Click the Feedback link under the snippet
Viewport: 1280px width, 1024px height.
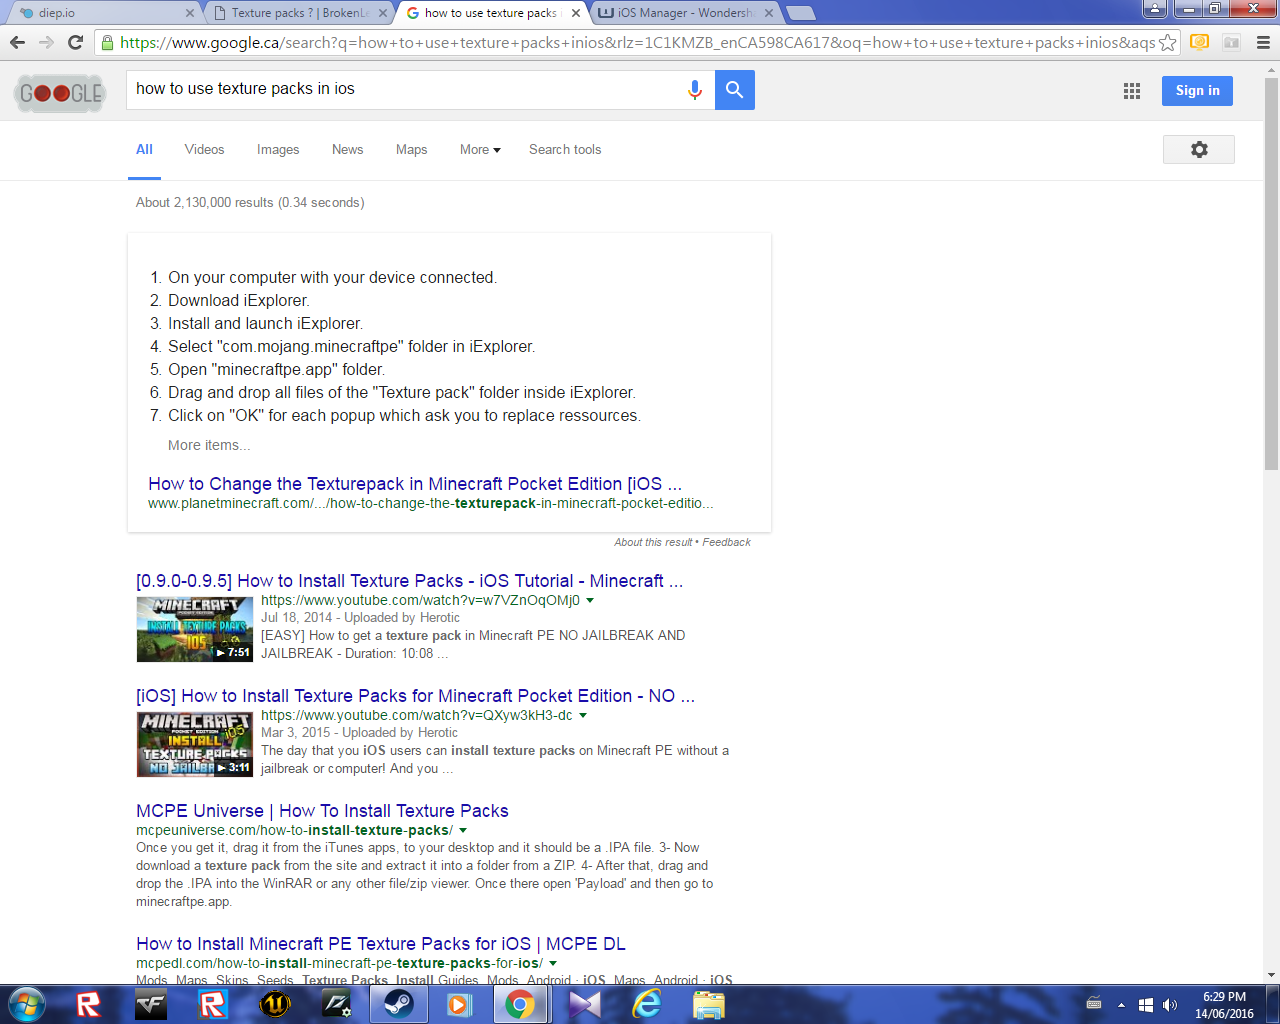pos(726,542)
